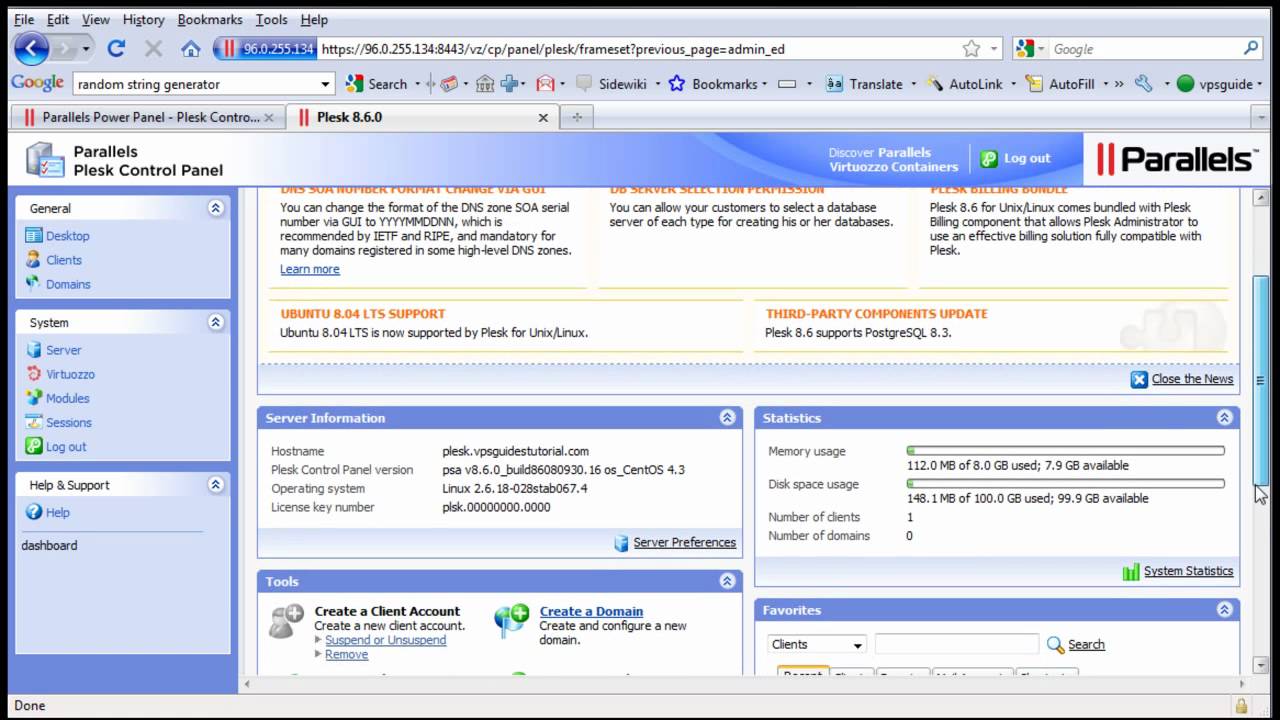The height and width of the screenshot is (720, 1280).
Task: Click the Favorites search magnifier icon
Action: point(1055,645)
